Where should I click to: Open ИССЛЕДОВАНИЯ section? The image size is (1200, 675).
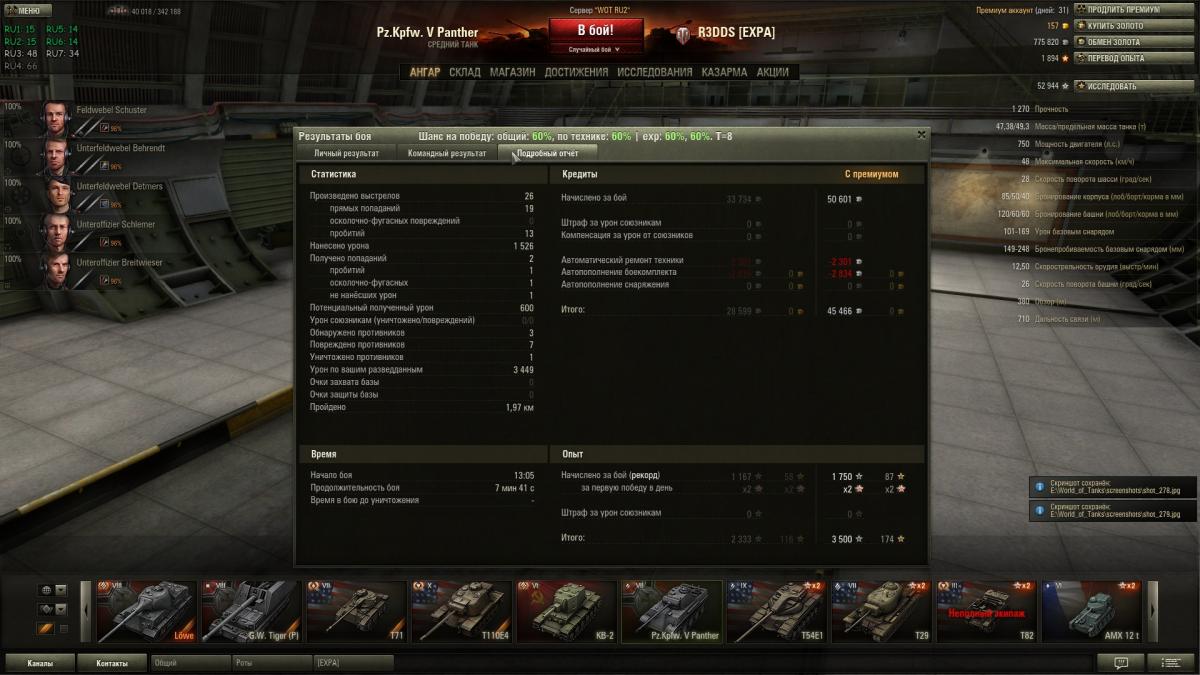click(654, 72)
